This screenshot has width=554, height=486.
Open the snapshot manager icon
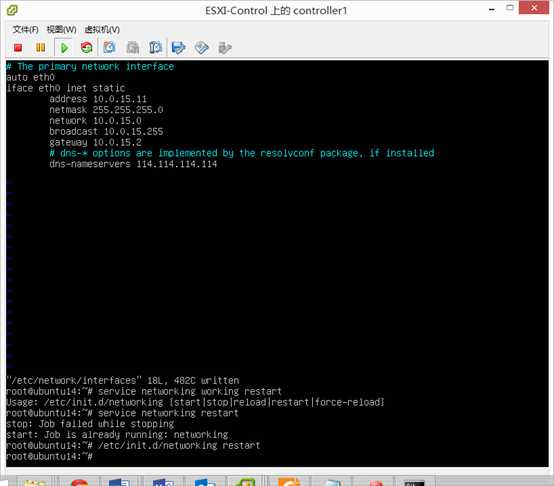pyautogui.click(x=155, y=47)
